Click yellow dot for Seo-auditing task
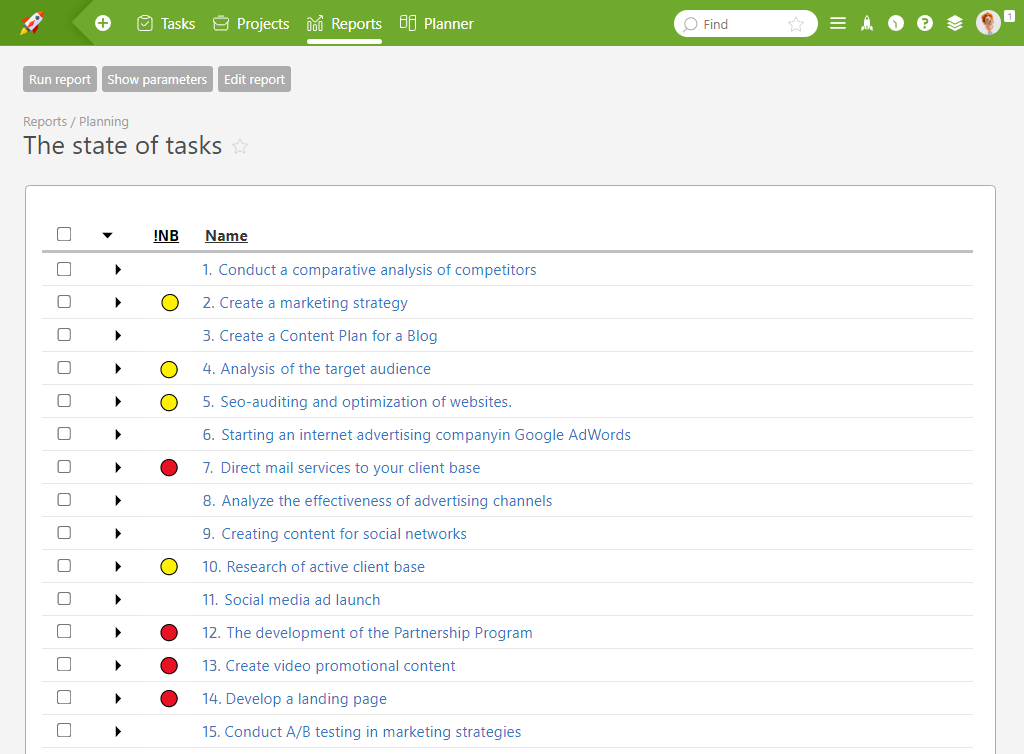 pyautogui.click(x=169, y=402)
